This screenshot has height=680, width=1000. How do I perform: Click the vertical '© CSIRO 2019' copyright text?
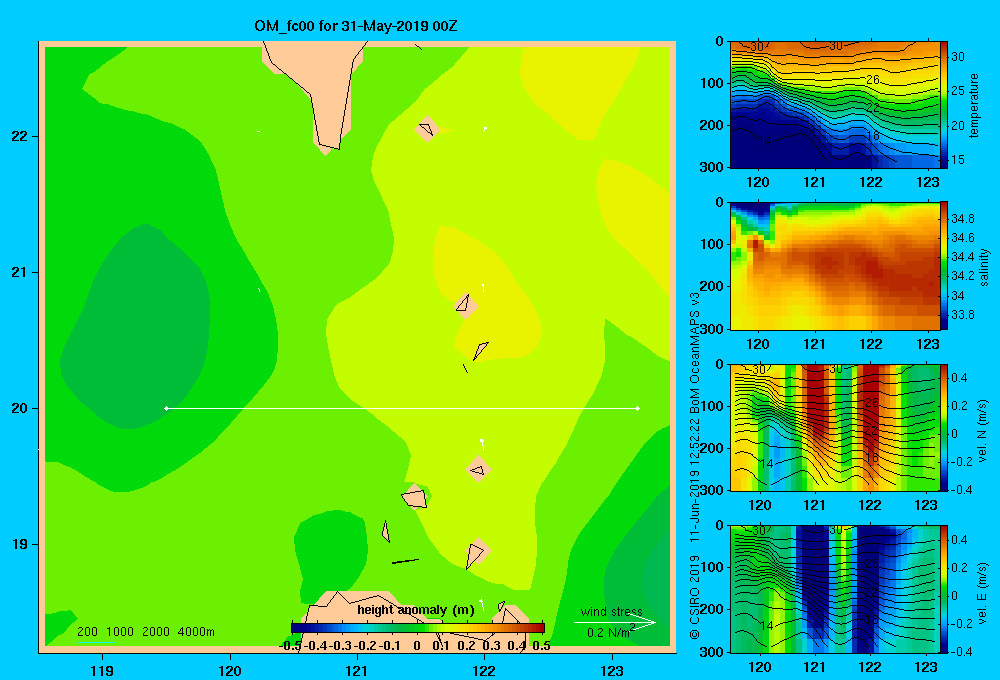tap(695, 597)
